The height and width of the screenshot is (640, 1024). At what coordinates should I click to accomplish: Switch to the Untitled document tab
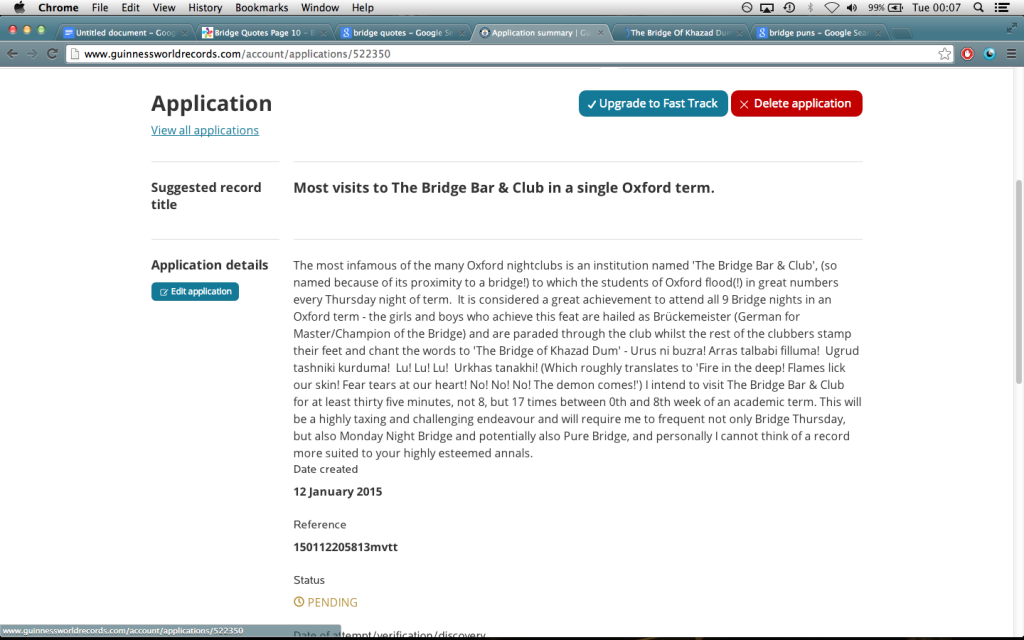pos(124,33)
